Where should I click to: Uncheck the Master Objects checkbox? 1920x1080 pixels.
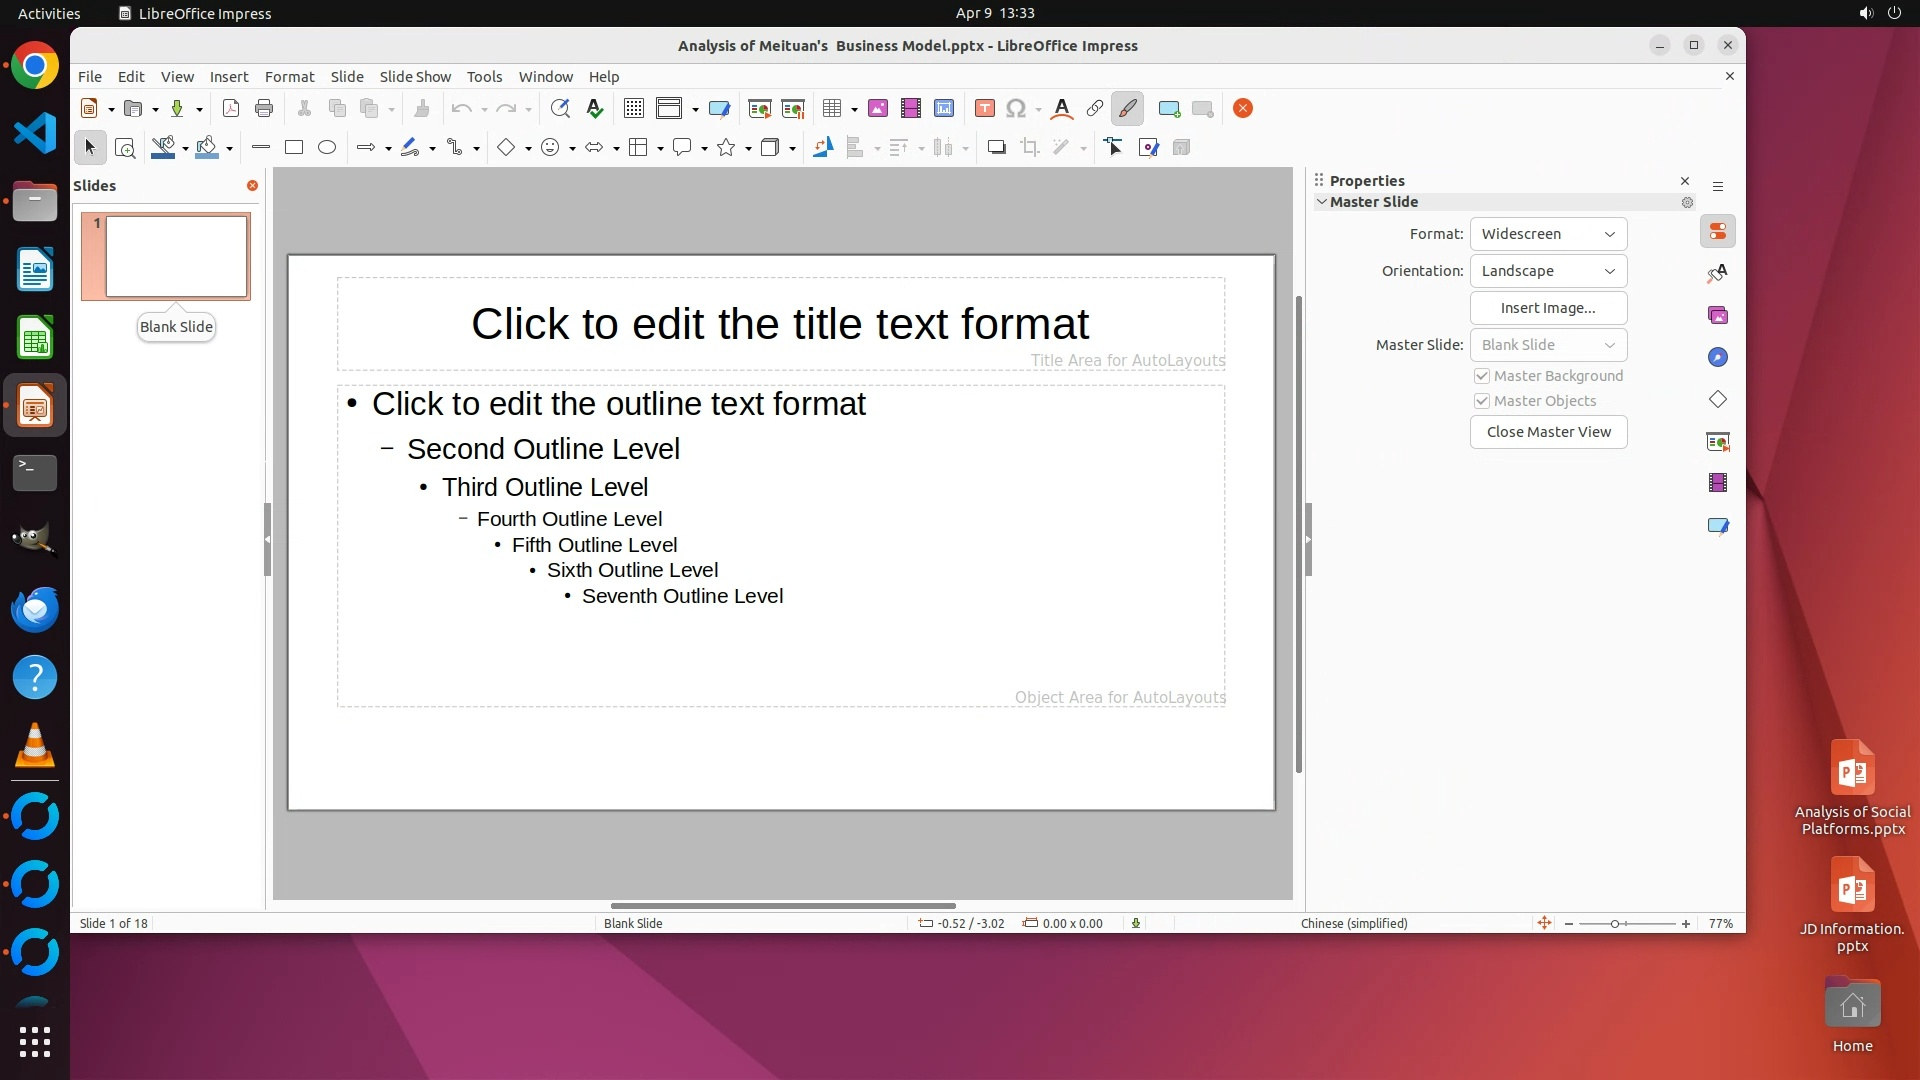(x=1482, y=401)
